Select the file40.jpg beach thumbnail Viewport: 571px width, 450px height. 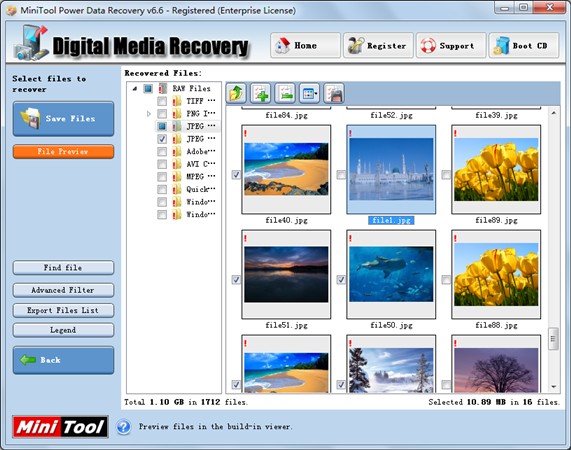click(286, 169)
